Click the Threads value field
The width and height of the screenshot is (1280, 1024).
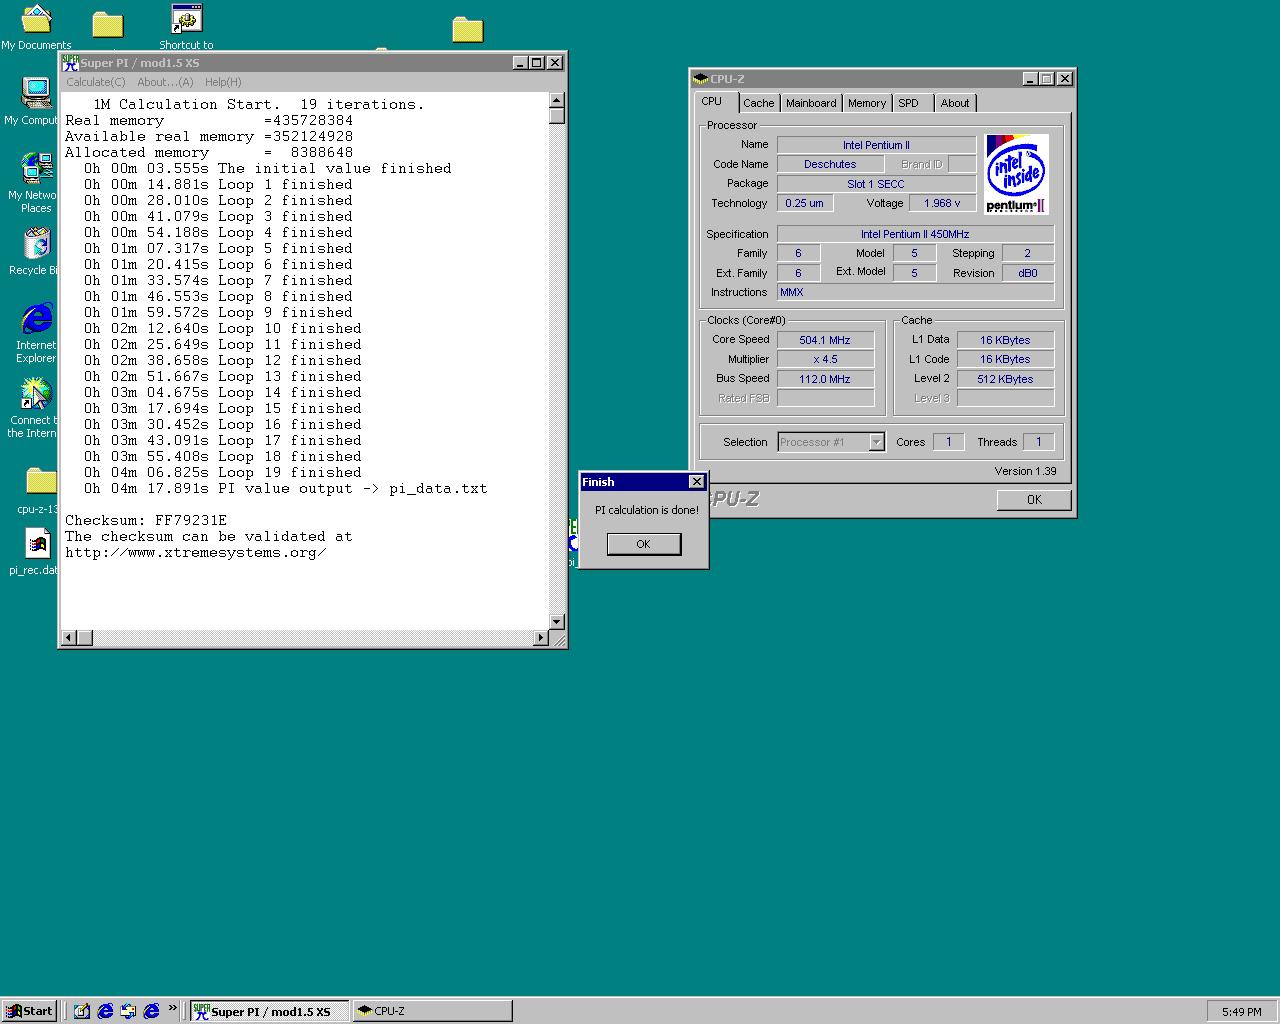(1038, 442)
